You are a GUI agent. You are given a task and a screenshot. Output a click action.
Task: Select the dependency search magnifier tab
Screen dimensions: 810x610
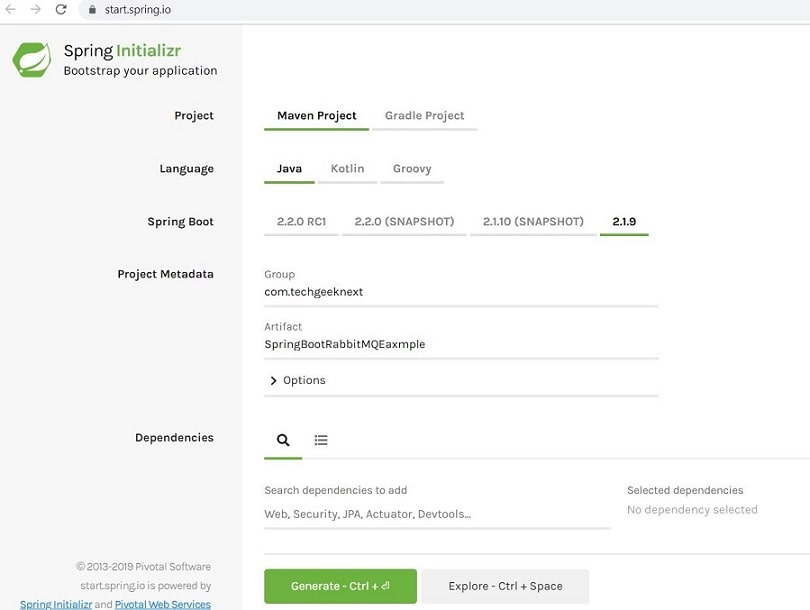(283, 440)
